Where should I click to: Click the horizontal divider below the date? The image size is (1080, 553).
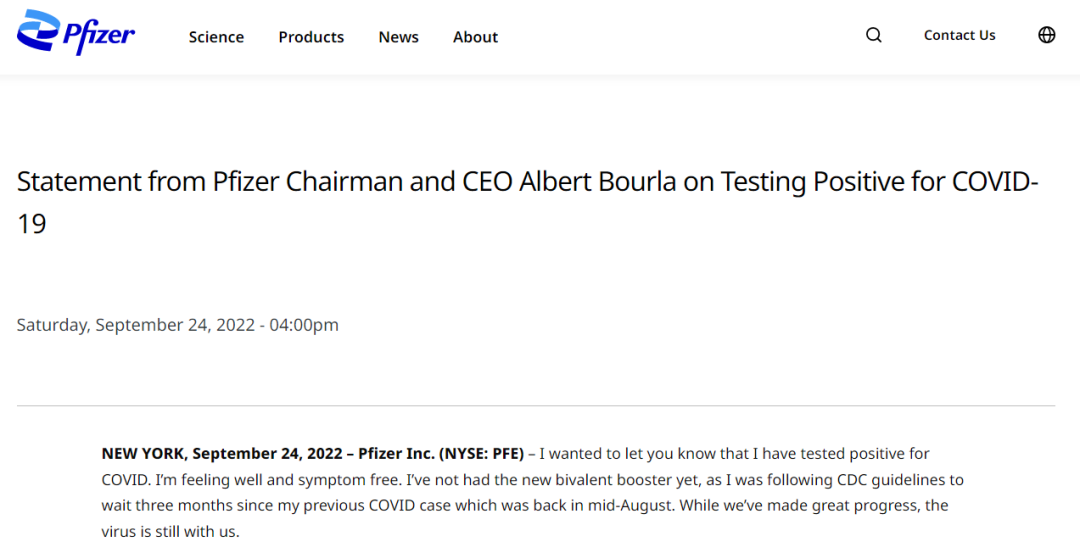tap(536, 406)
